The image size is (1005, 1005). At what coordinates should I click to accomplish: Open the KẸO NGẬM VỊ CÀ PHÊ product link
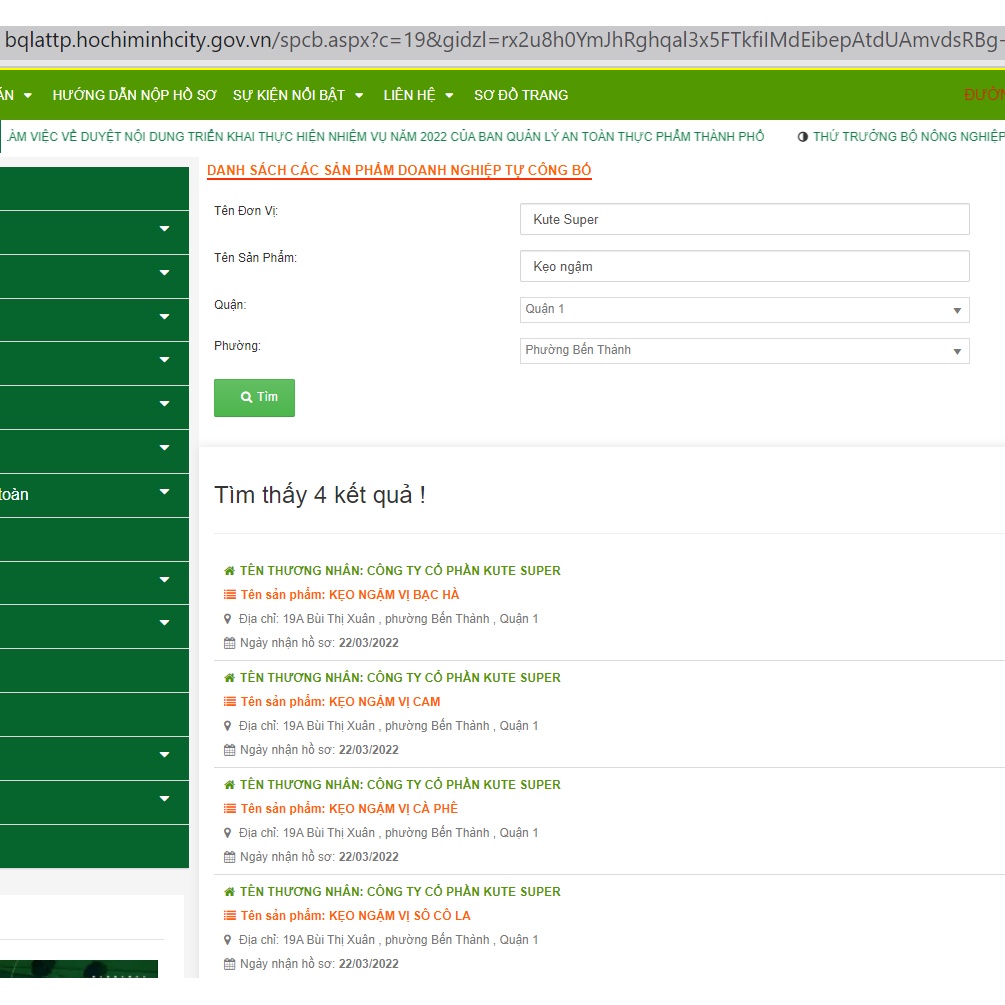point(393,809)
